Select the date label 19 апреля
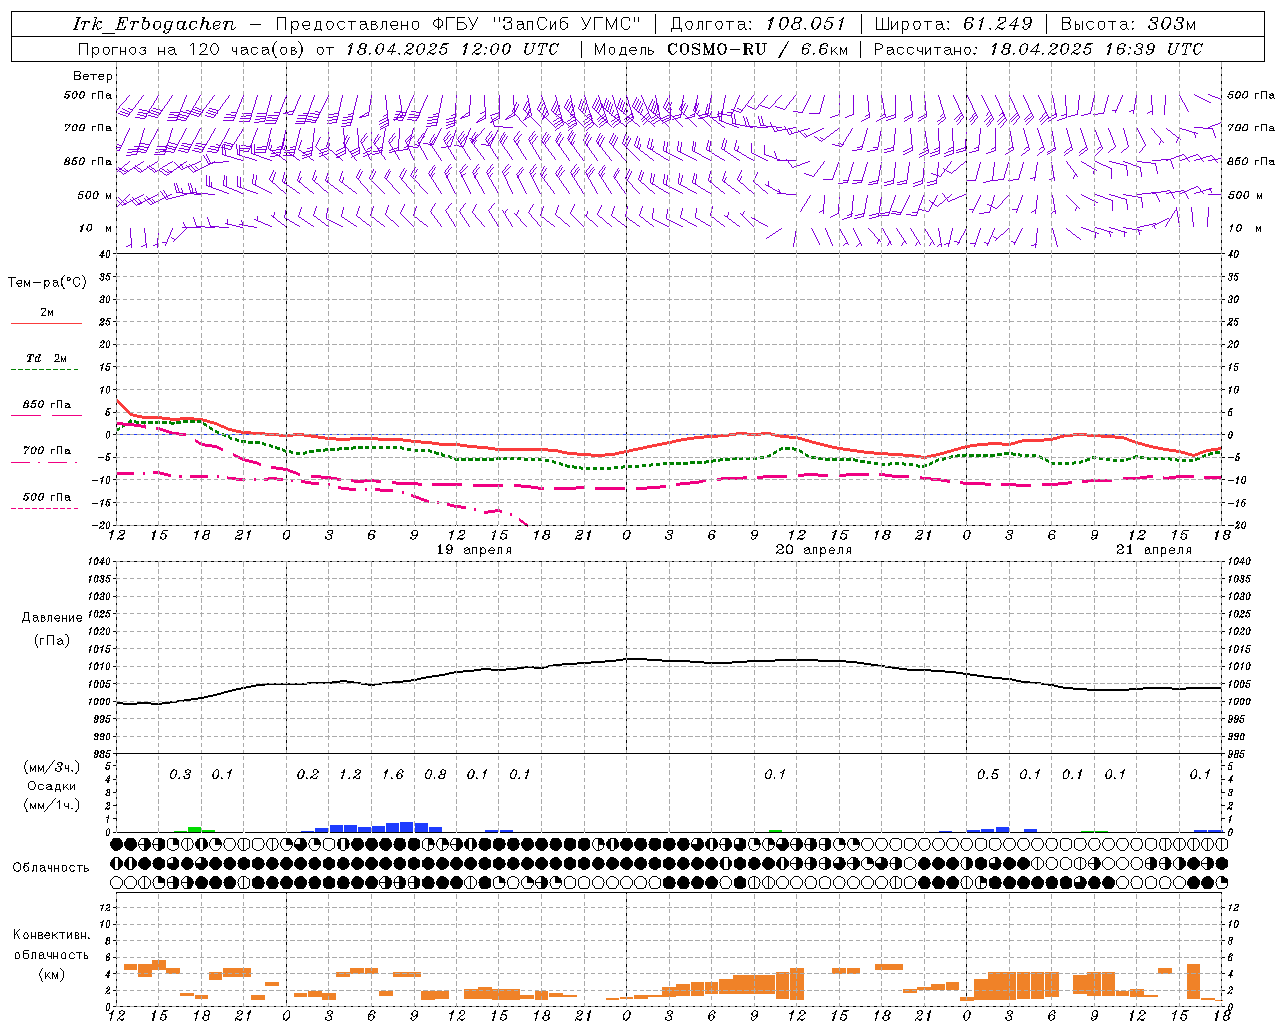This screenshot has width=1280, height=1024. click(474, 550)
